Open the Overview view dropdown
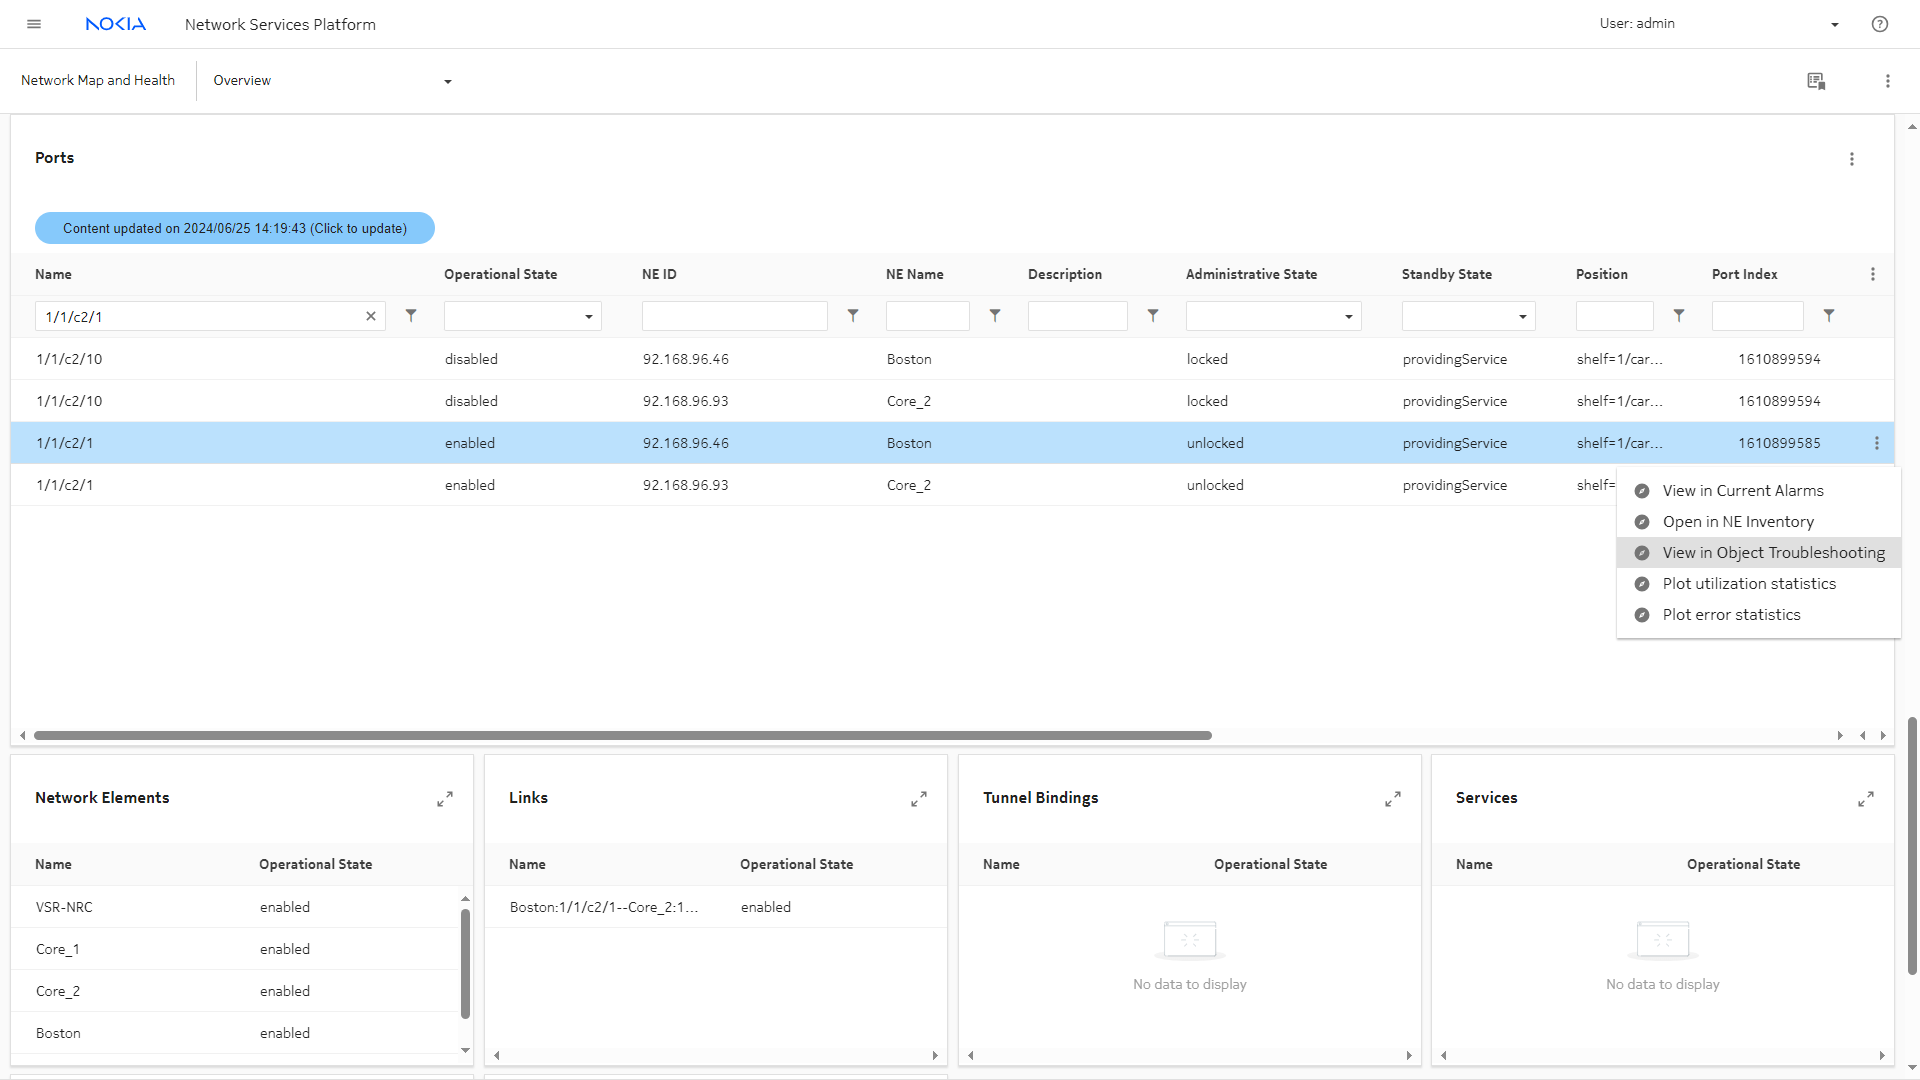The width and height of the screenshot is (1920, 1080). point(447,81)
